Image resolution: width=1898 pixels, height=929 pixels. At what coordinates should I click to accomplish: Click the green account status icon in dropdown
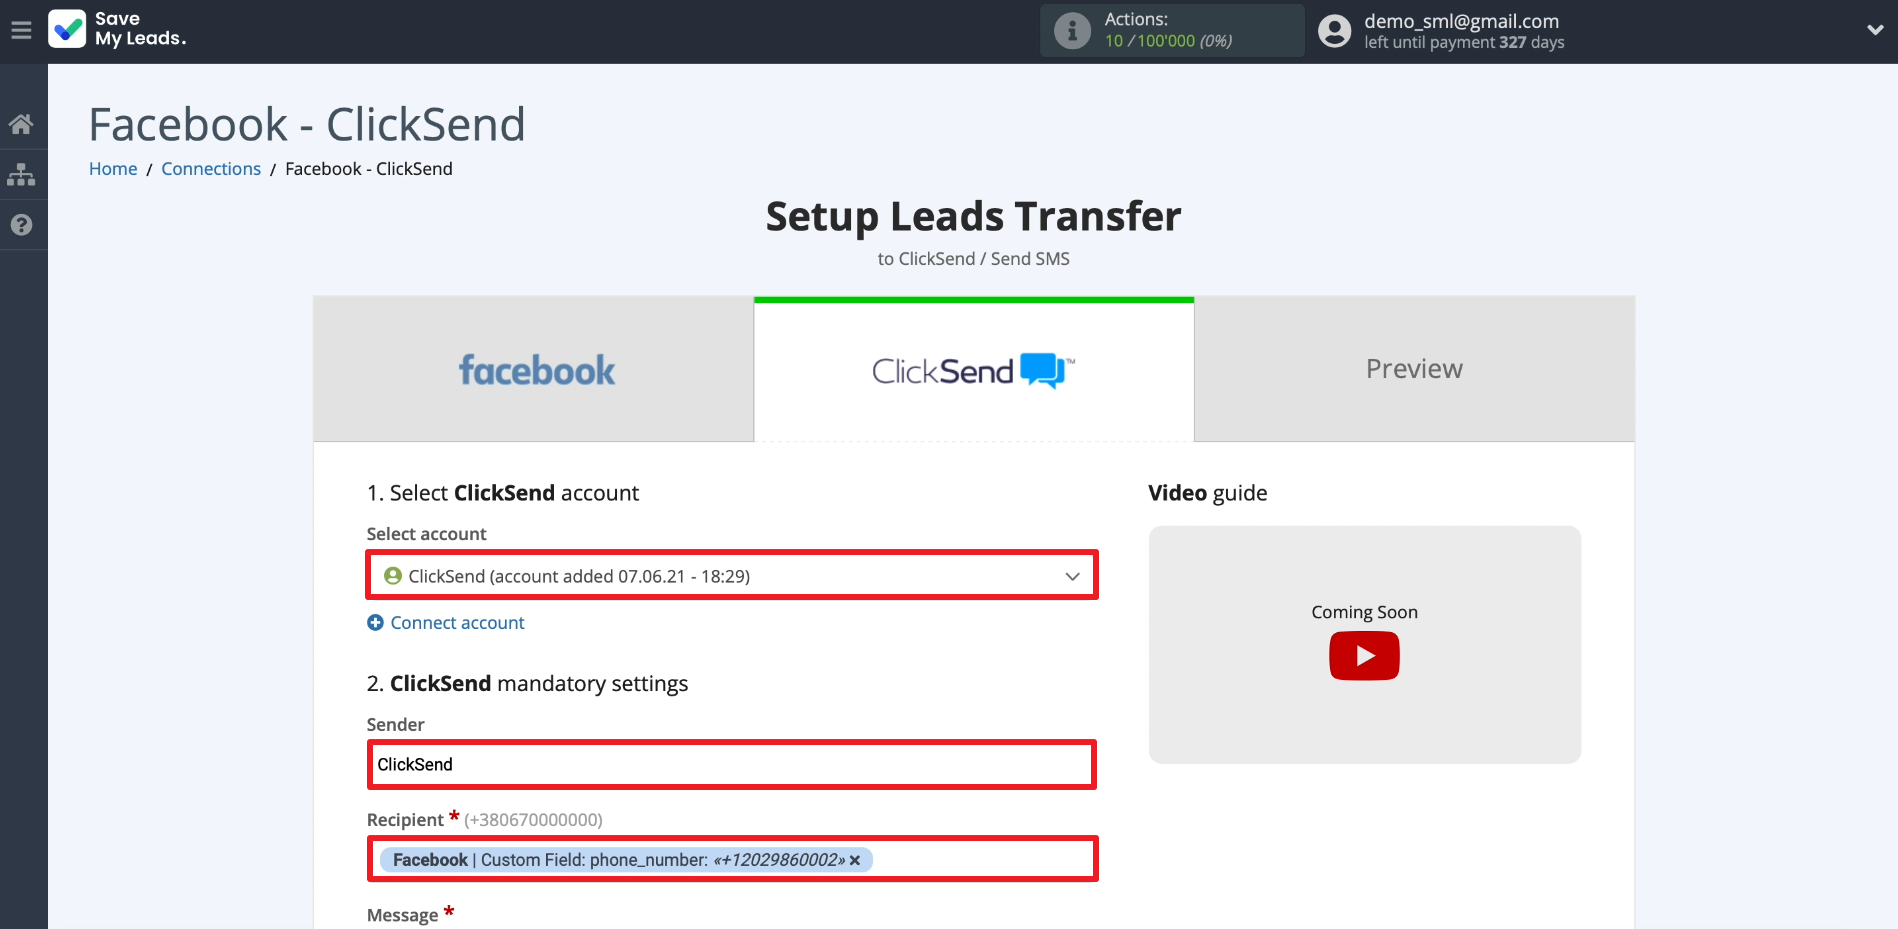tap(393, 576)
